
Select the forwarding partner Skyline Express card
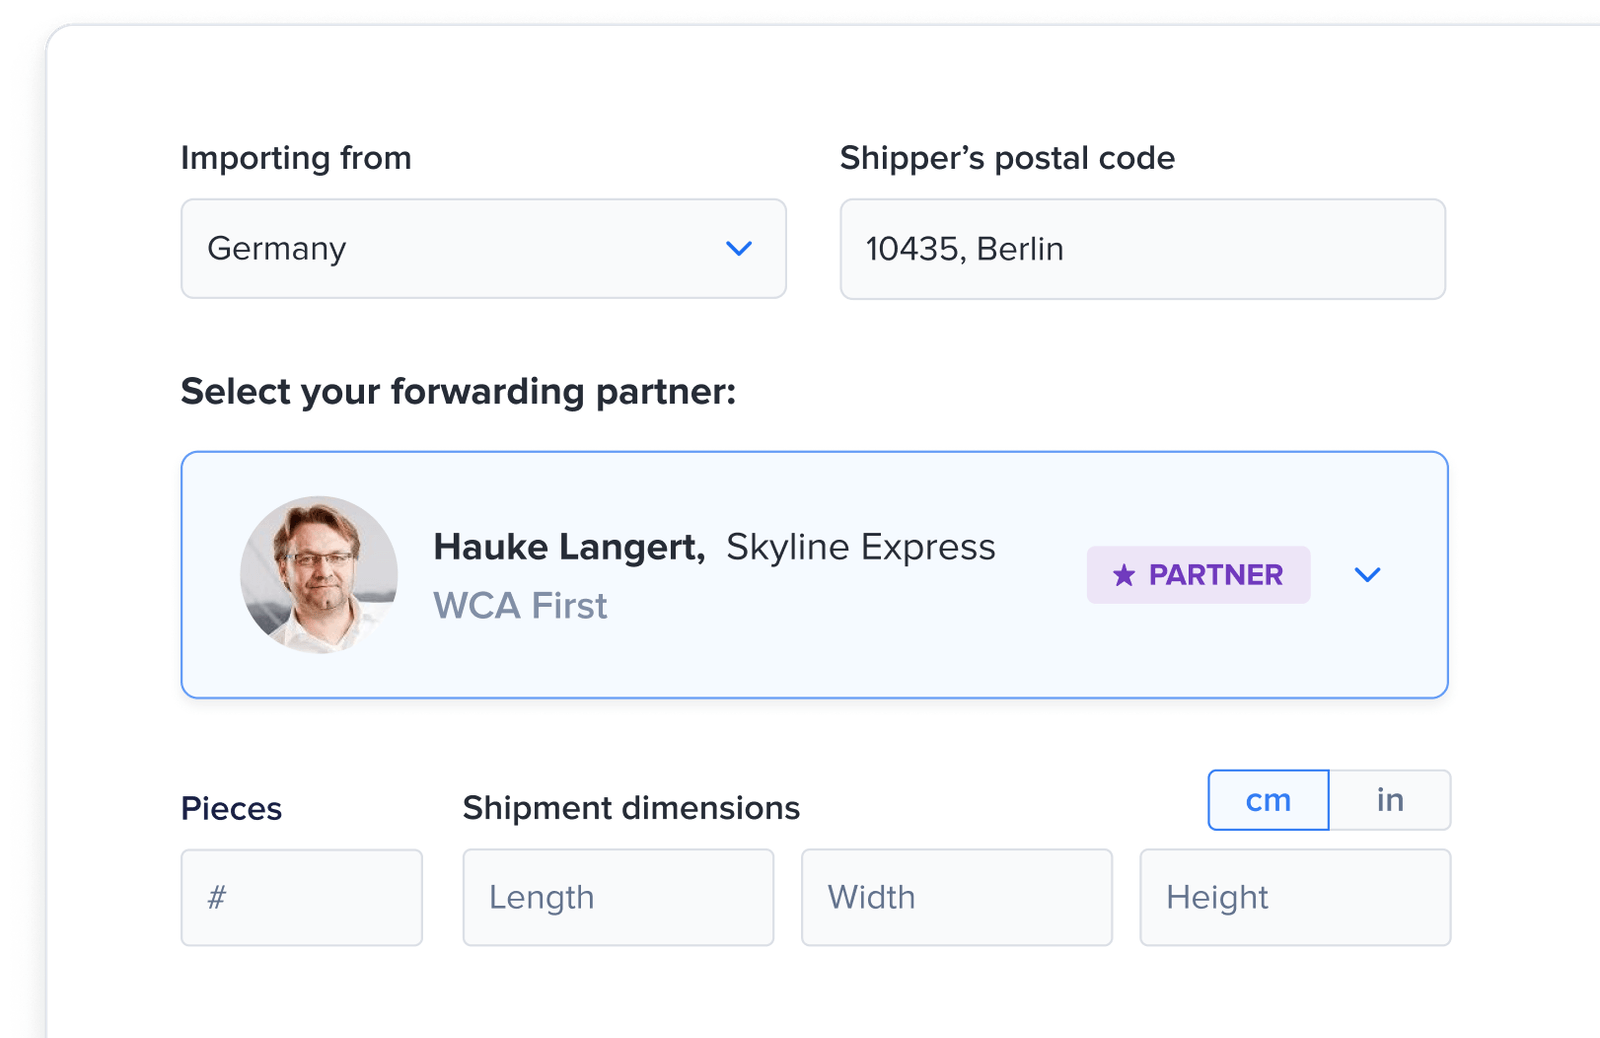coord(817,575)
